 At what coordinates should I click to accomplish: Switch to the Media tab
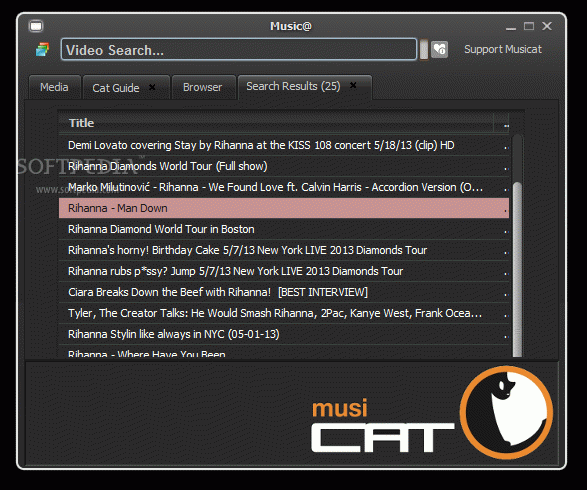(x=55, y=88)
